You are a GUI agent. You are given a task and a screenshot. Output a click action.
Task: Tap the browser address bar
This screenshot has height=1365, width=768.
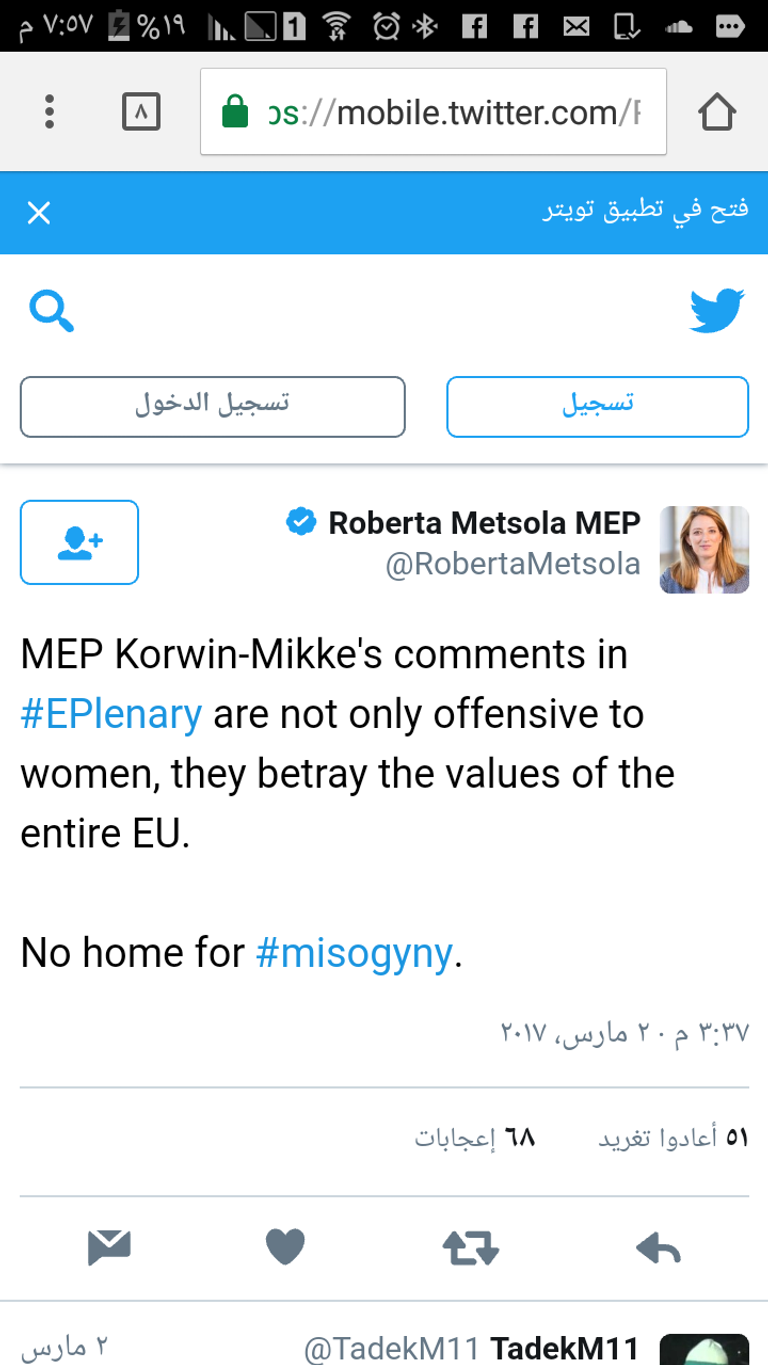[x=433, y=112]
